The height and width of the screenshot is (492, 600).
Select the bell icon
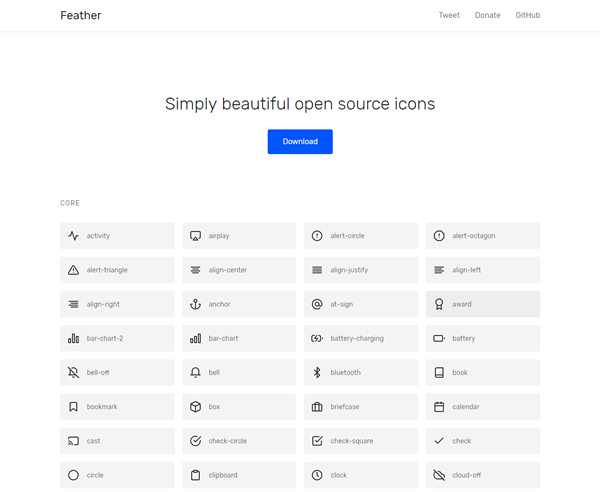point(196,373)
